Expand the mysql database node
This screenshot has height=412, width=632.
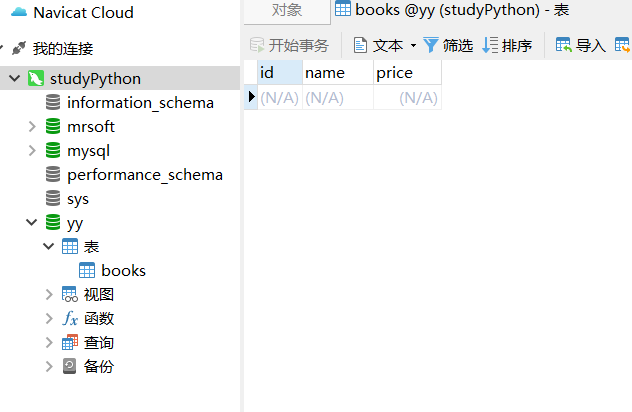(32, 150)
